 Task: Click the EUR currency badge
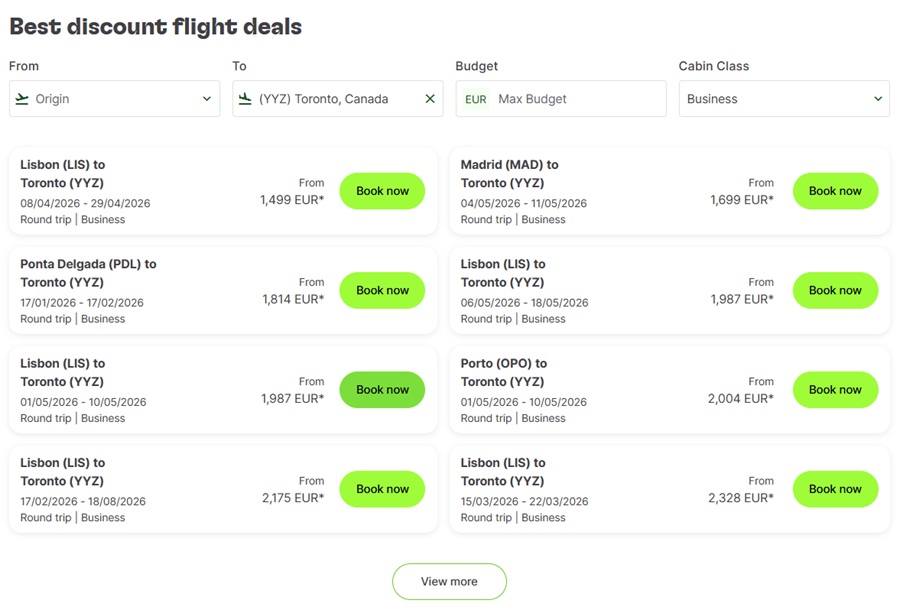(x=476, y=99)
